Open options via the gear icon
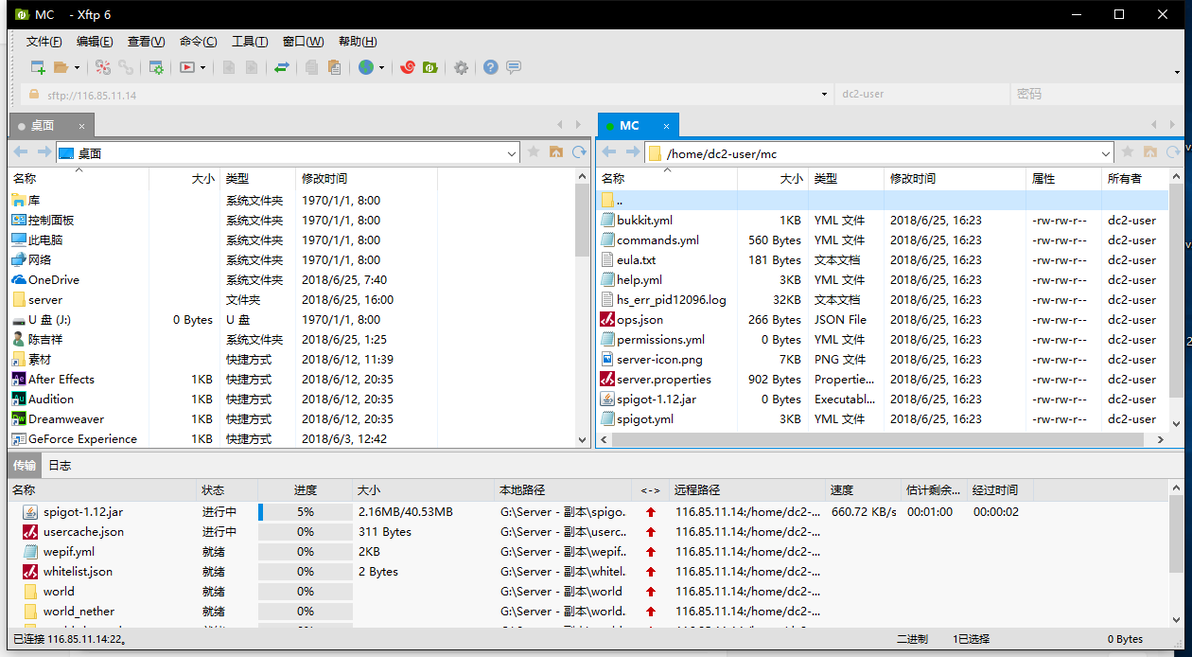The height and width of the screenshot is (657, 1192). click(461, 68)
